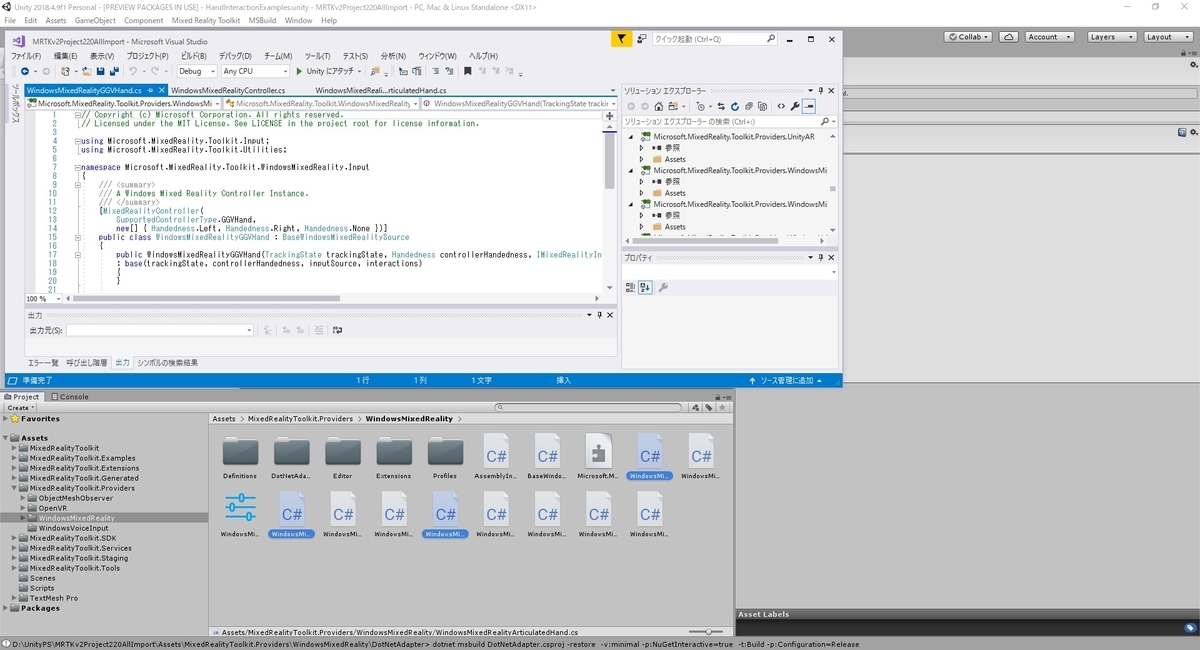This screenshot has height=650, width=1200.
Task: Start debugging with Unity にアタッチ button
Action: click(x=328, y=71)
